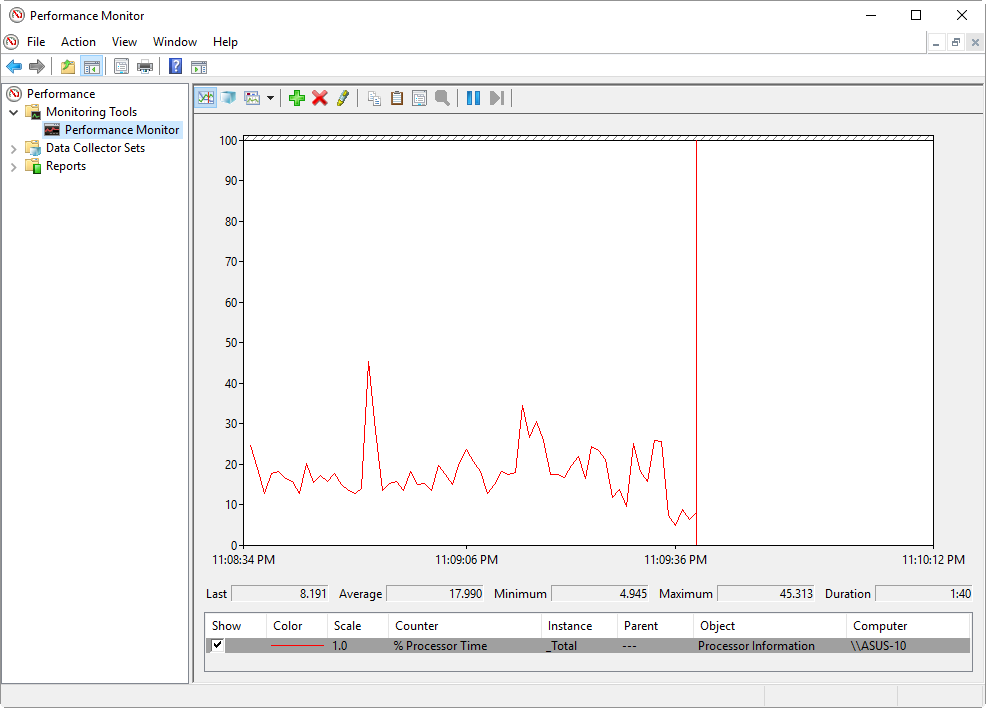The height and width of the screenshot is (708, 986).
Task: Open the Window menu
Action: coord(175,42)
